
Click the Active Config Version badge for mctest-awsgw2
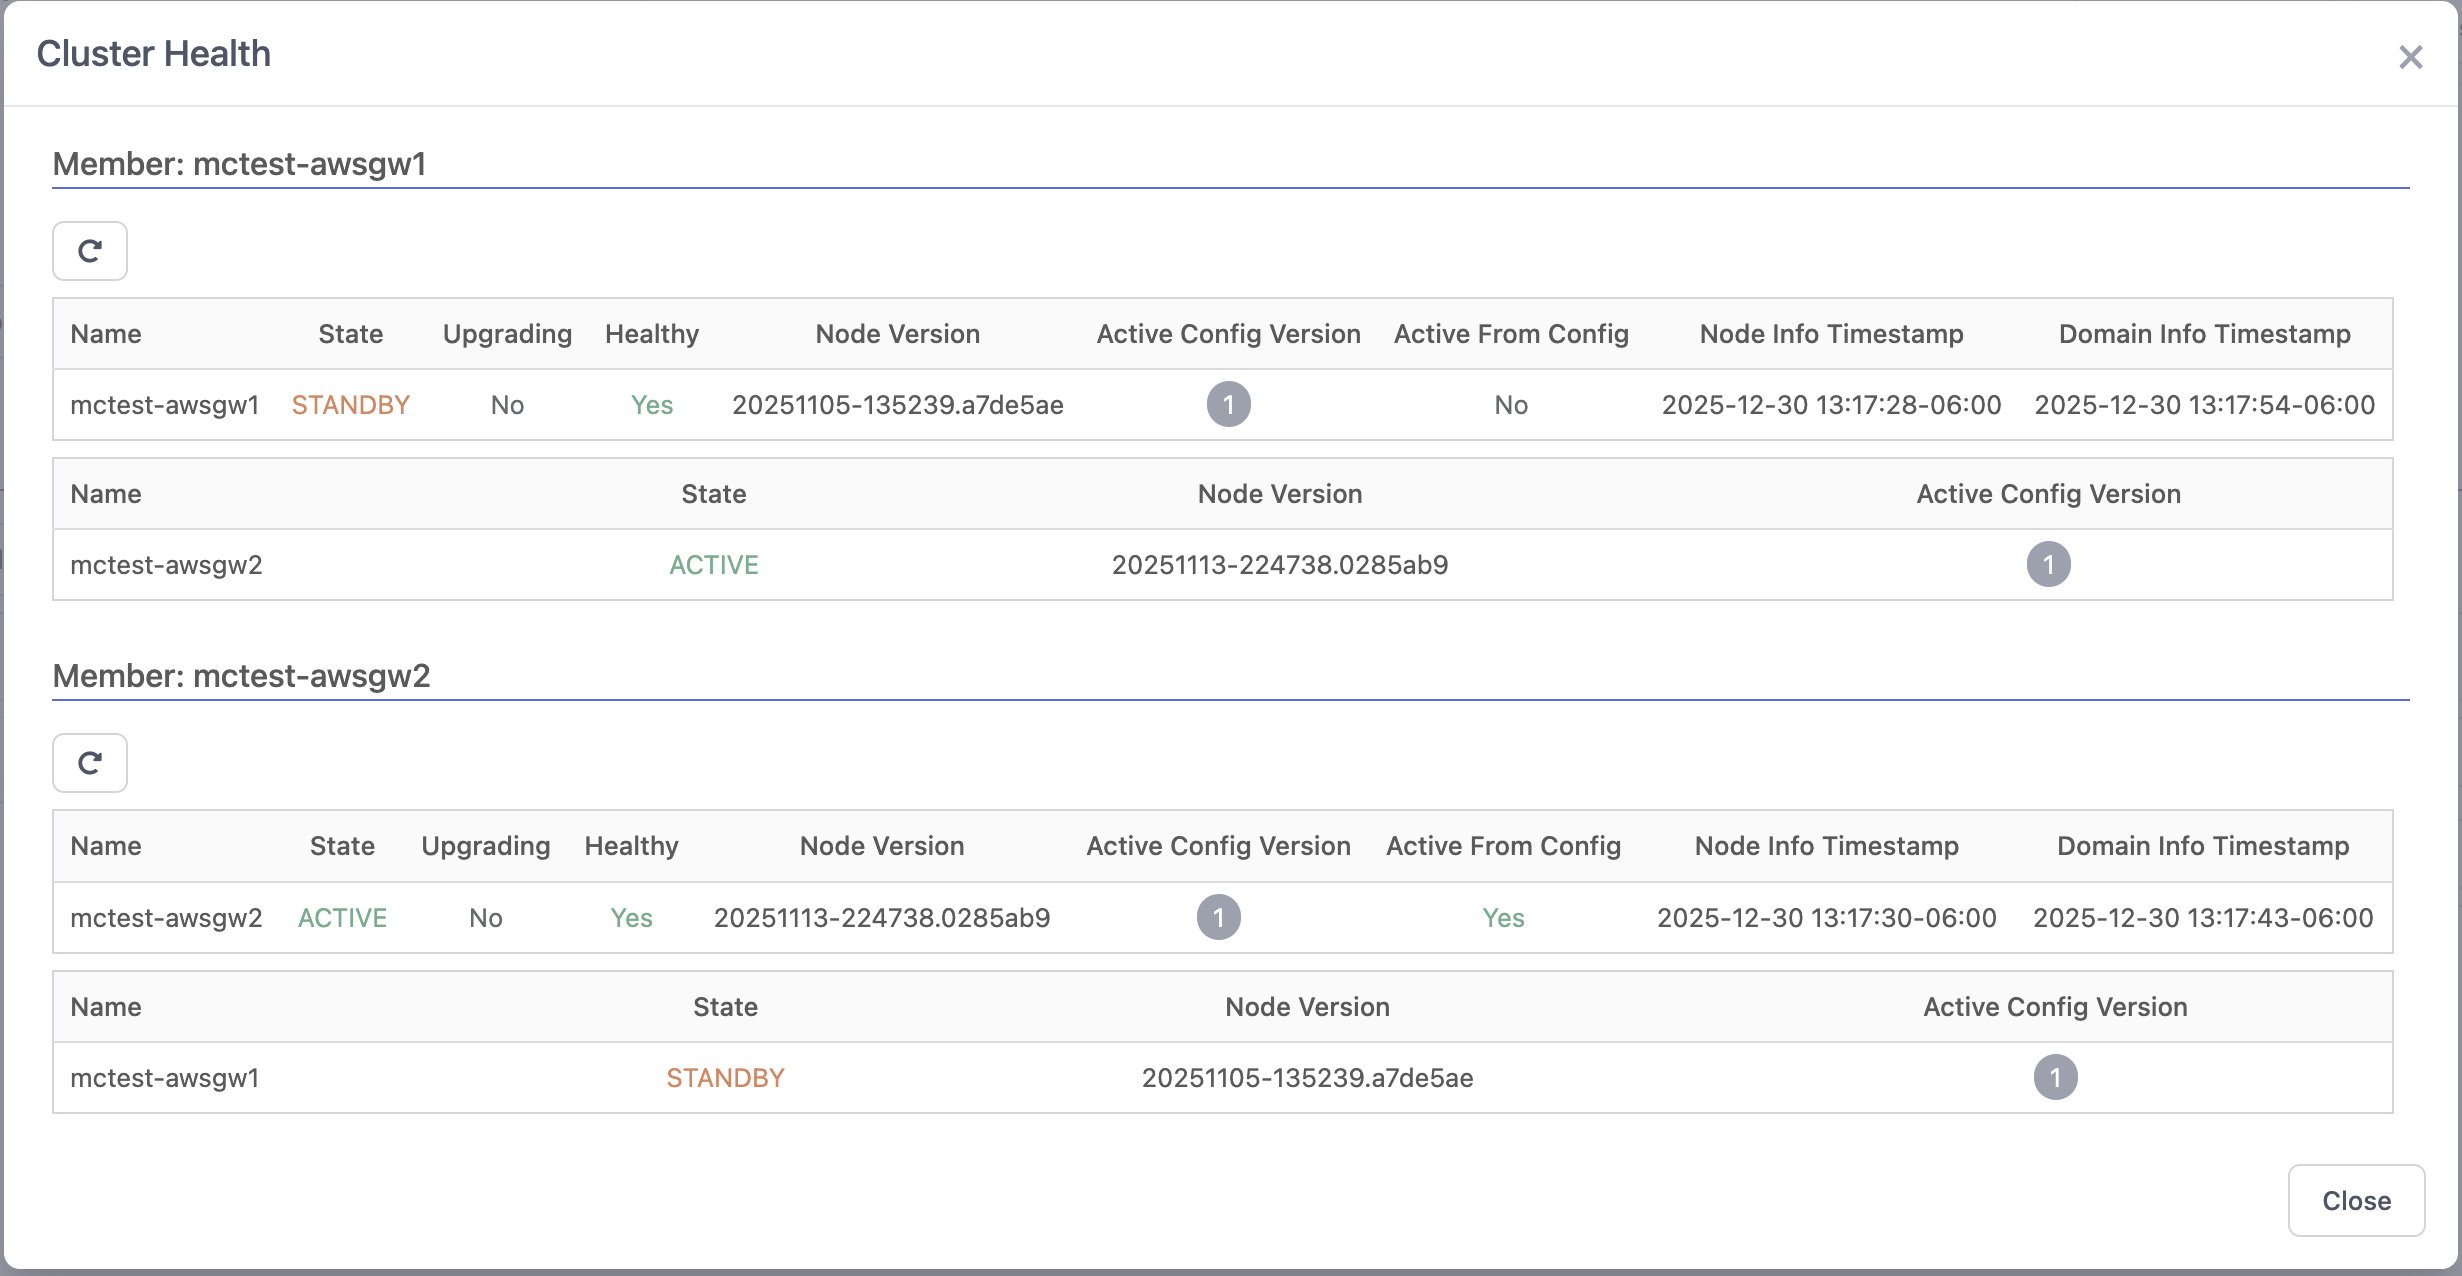(x=1218, y=917)
